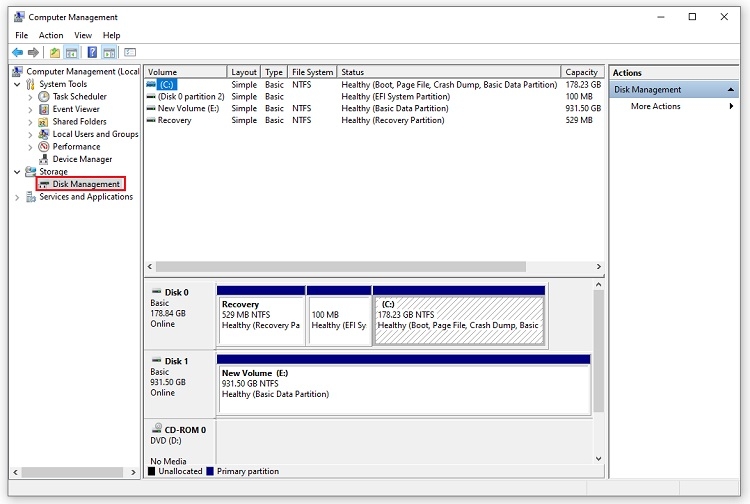Screen dimensions: 750x504
Task: Expand the Local Users and Groups node
Action: tap(30, 134)
